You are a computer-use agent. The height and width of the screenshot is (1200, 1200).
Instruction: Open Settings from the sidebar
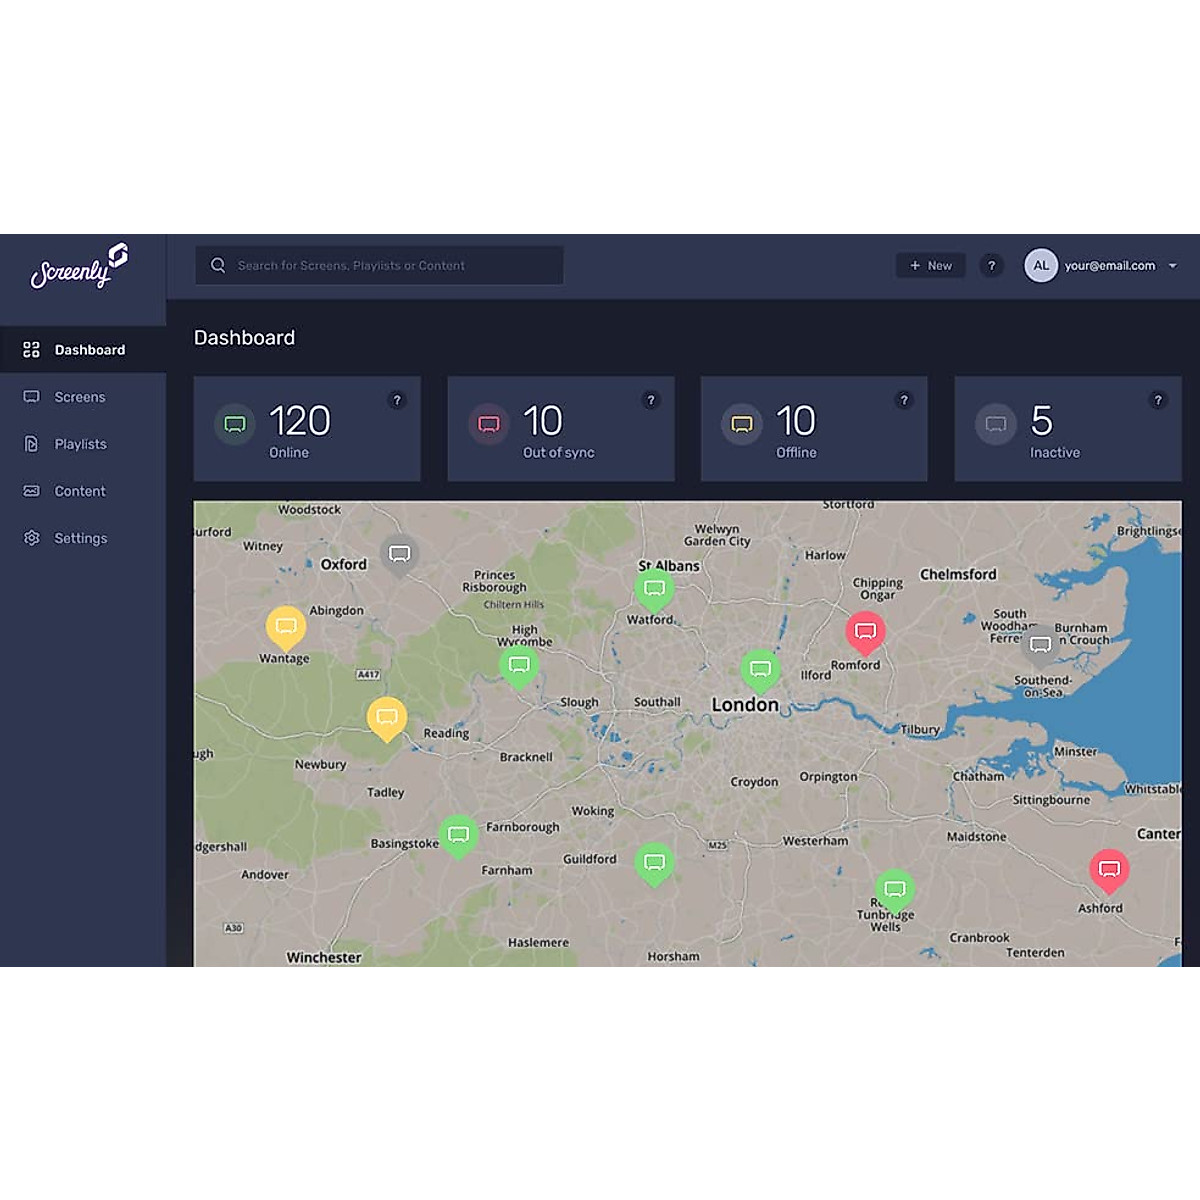click(79, 538)
